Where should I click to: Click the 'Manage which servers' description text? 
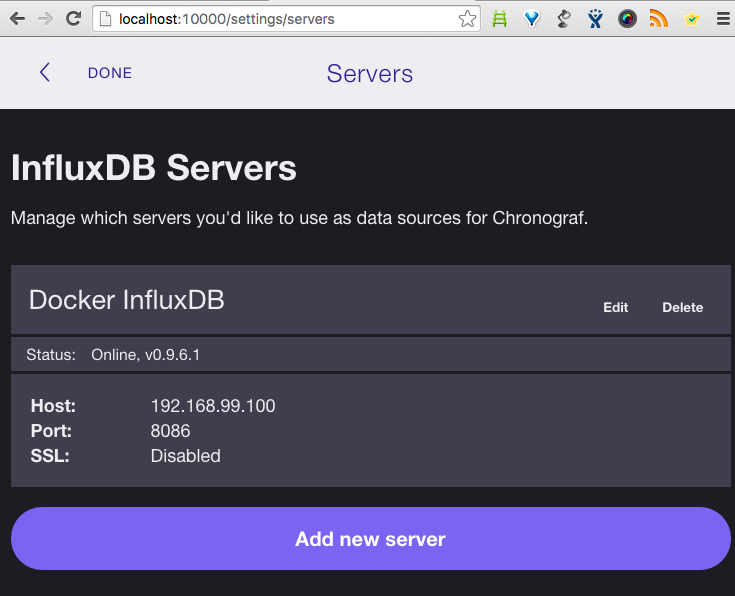click(x=300, y=218)
